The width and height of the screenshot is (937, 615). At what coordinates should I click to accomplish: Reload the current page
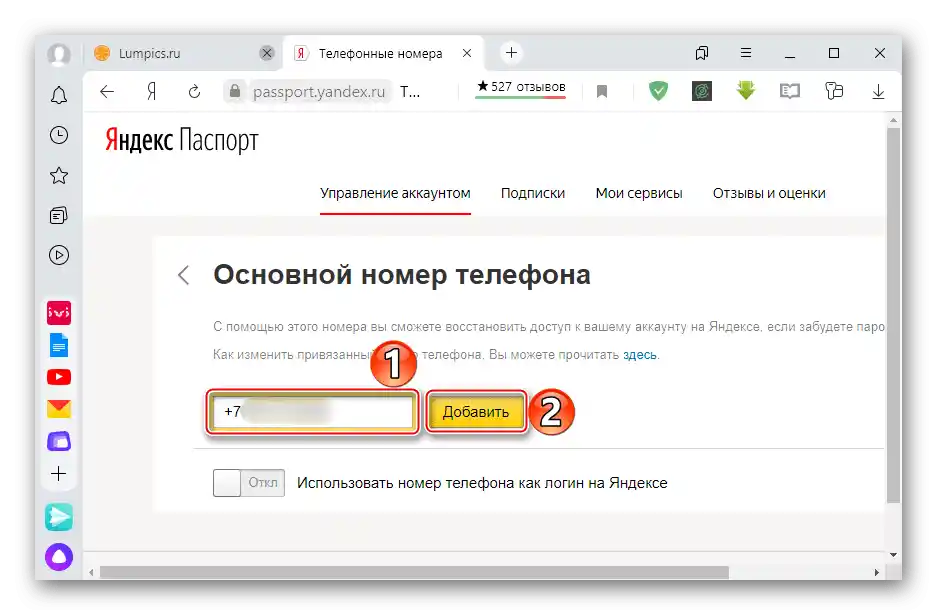point(194,91)
